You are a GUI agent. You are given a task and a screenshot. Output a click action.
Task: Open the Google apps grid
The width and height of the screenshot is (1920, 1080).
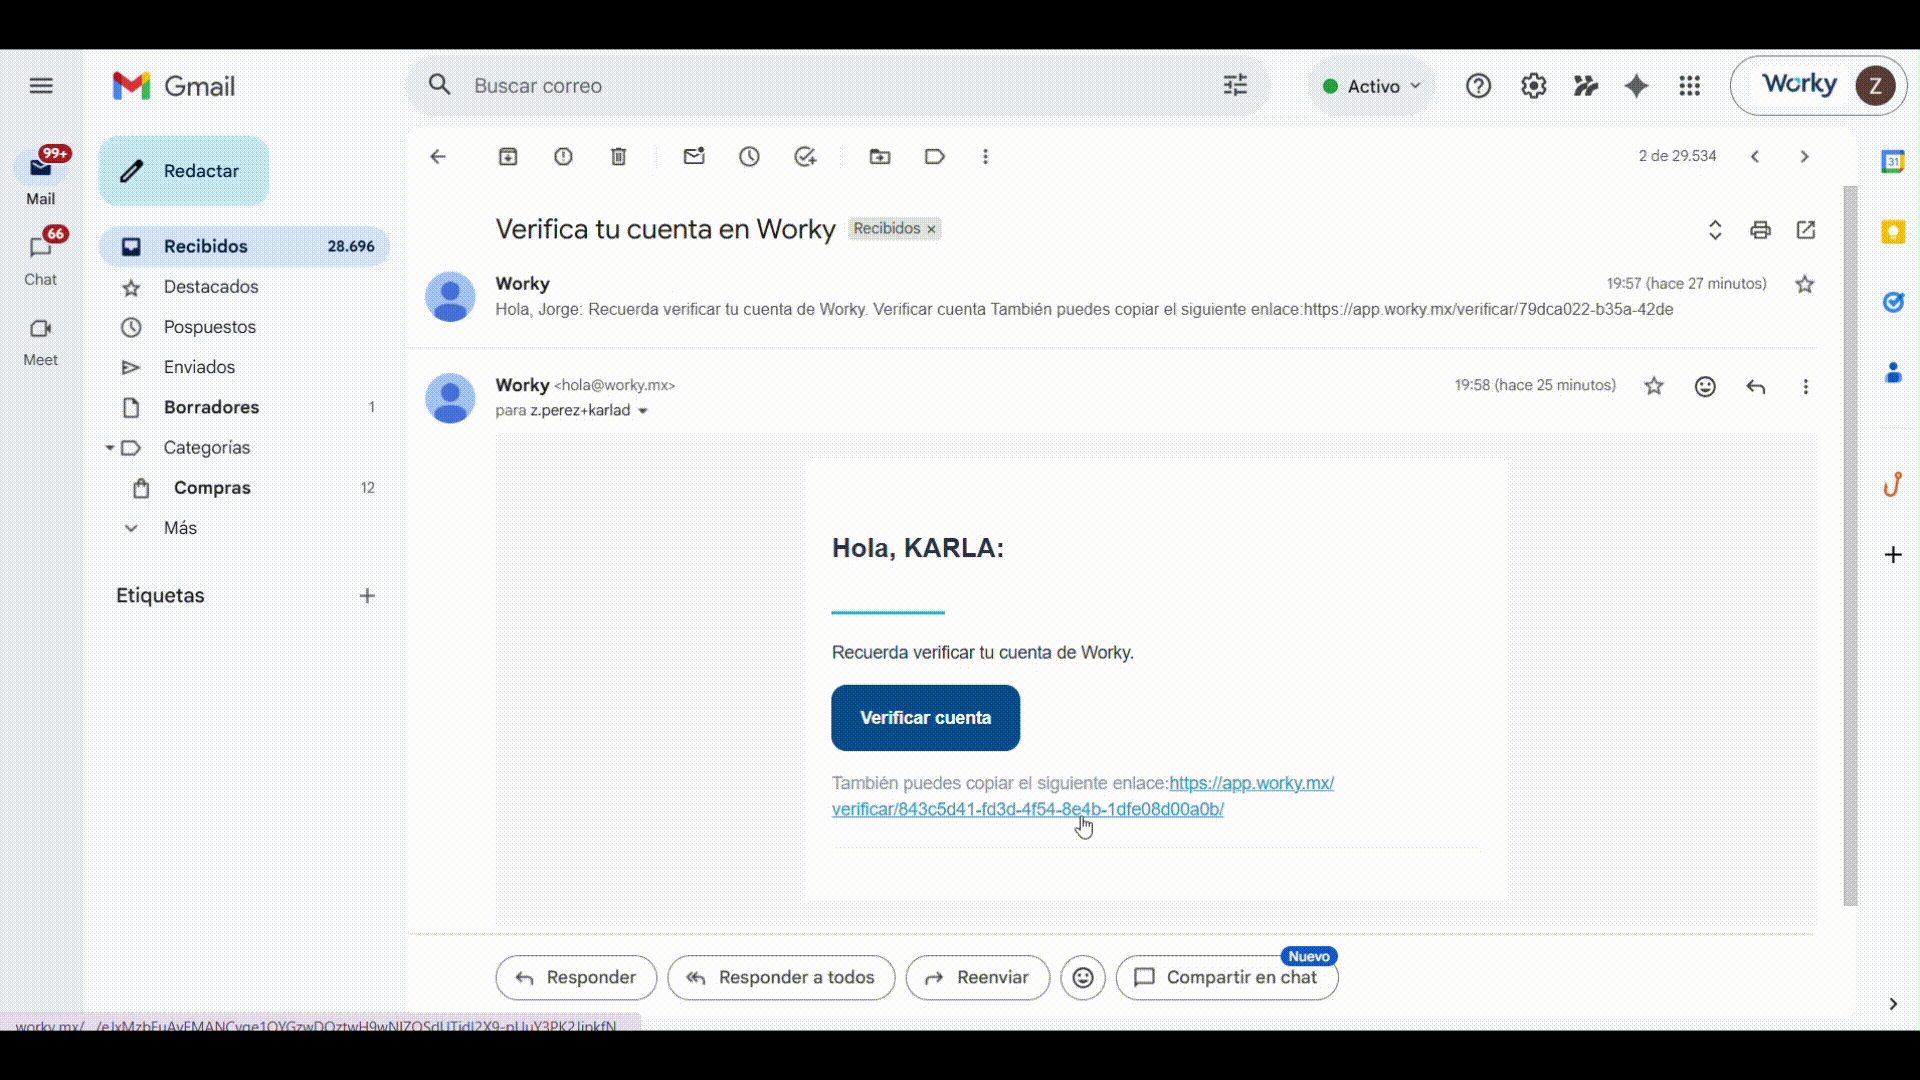(x=1690, y=86)
